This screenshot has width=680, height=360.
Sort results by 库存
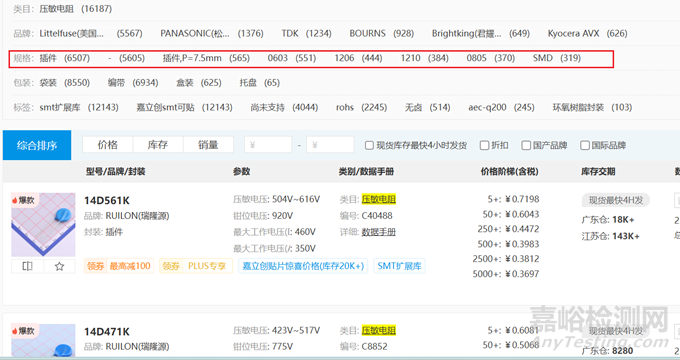click(x=158, y=145)
